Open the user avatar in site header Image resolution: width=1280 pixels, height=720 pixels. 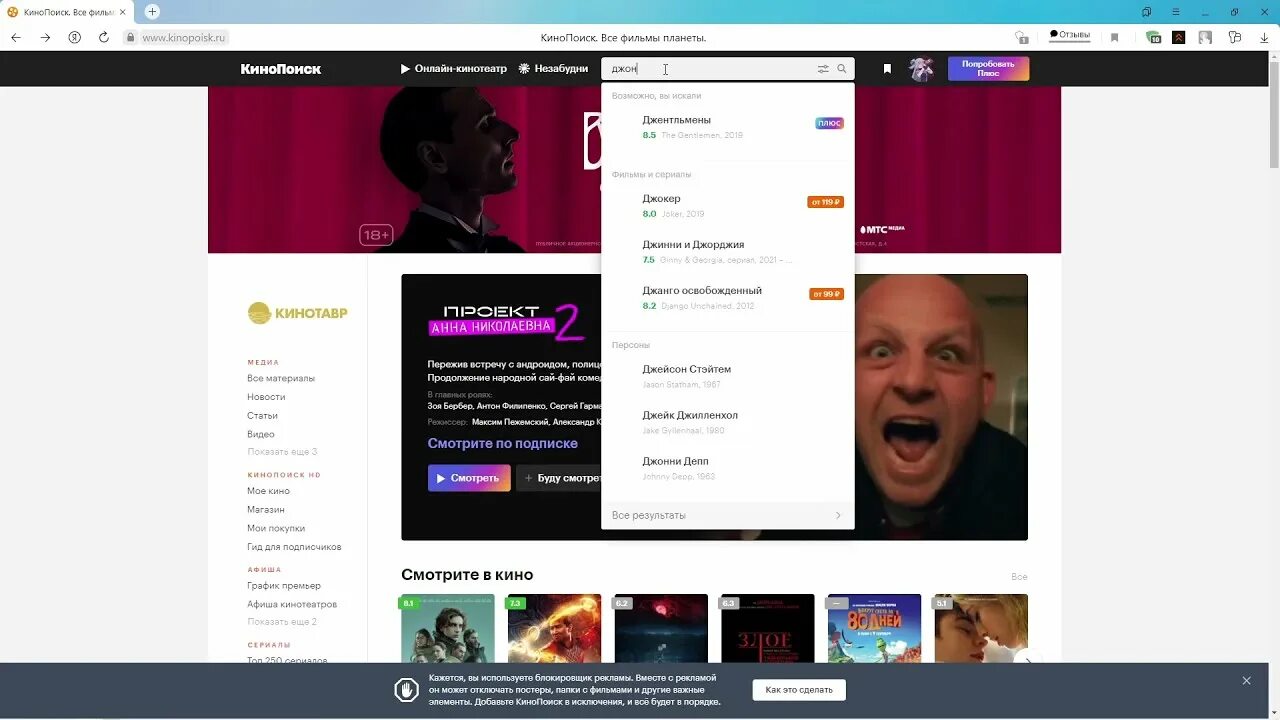coord(921,69)
